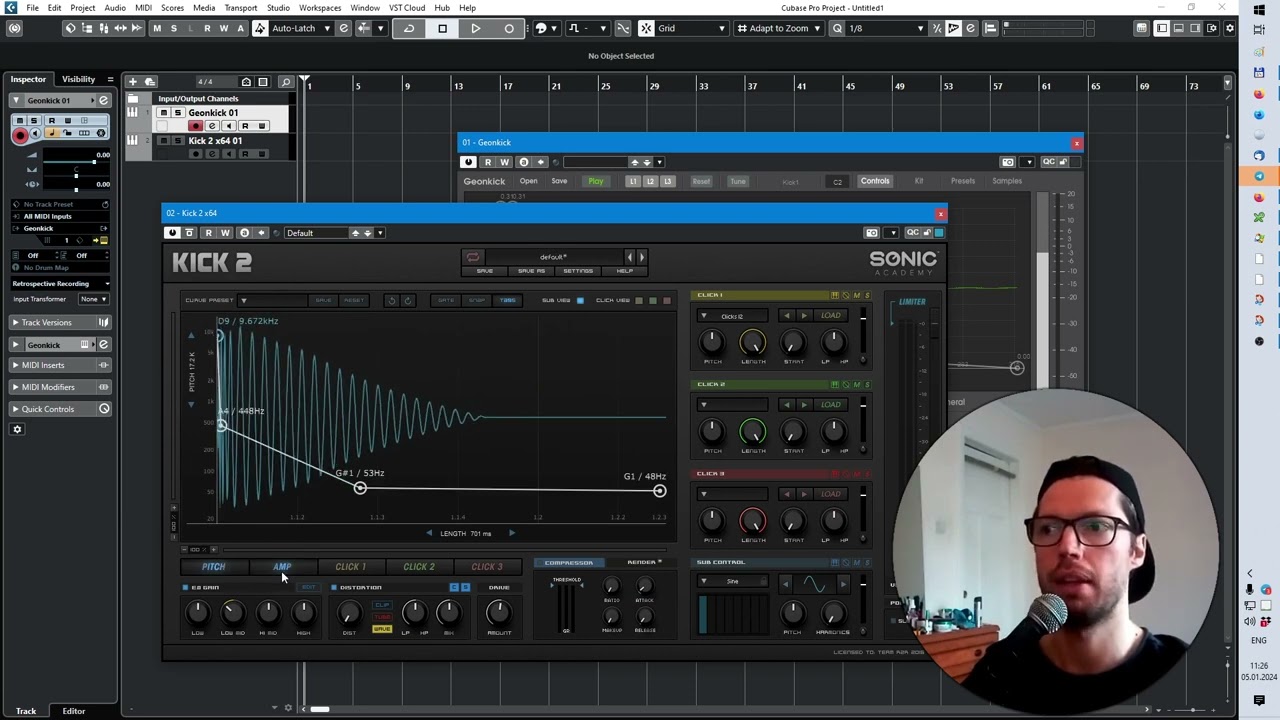Click the Stop transport button

[x=442, y=28]
